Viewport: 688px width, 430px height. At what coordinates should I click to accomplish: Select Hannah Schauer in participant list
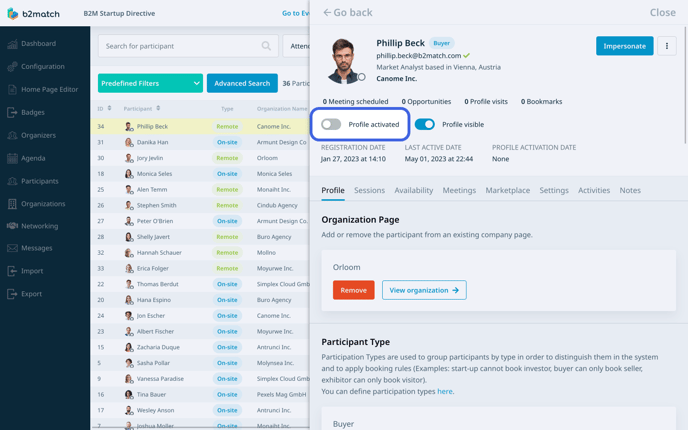click(x=159, y=253)
